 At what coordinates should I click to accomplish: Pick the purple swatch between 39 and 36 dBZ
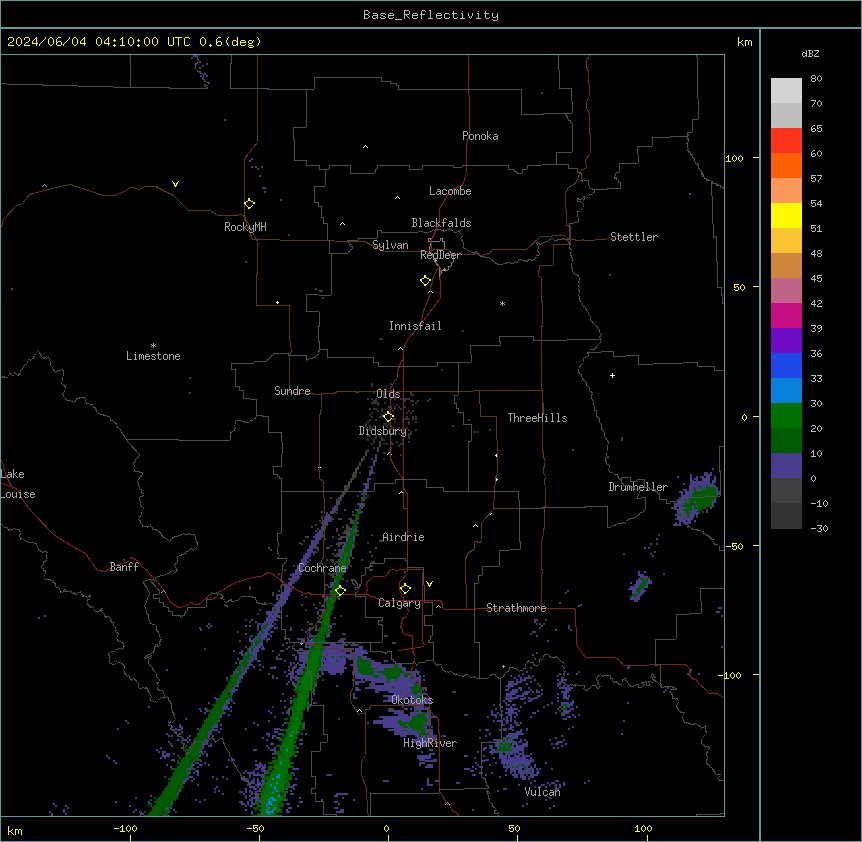click(786, 341)
